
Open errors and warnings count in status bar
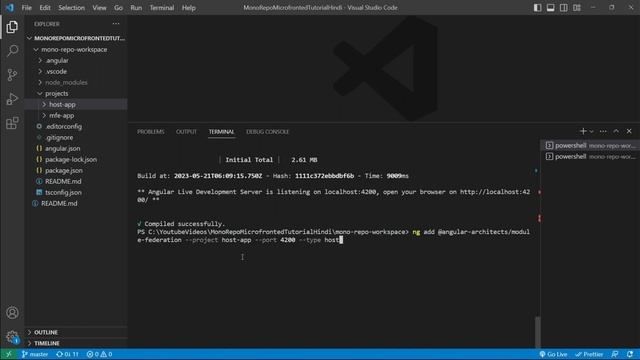click(x=99, y=354)
